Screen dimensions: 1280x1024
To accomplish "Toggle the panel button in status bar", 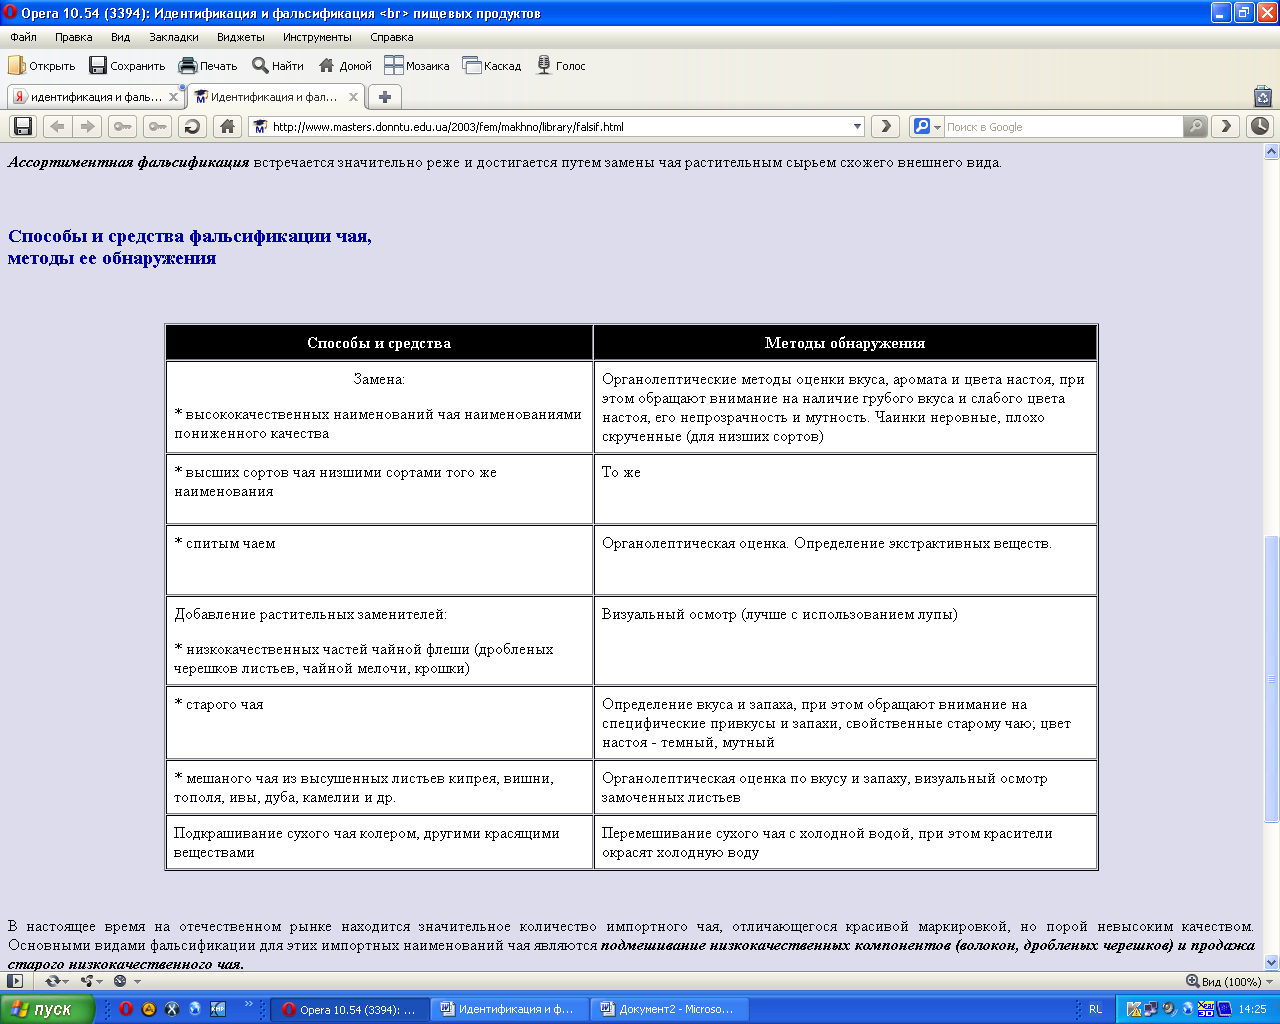I will pyautogui.click(x=15, y=982).
